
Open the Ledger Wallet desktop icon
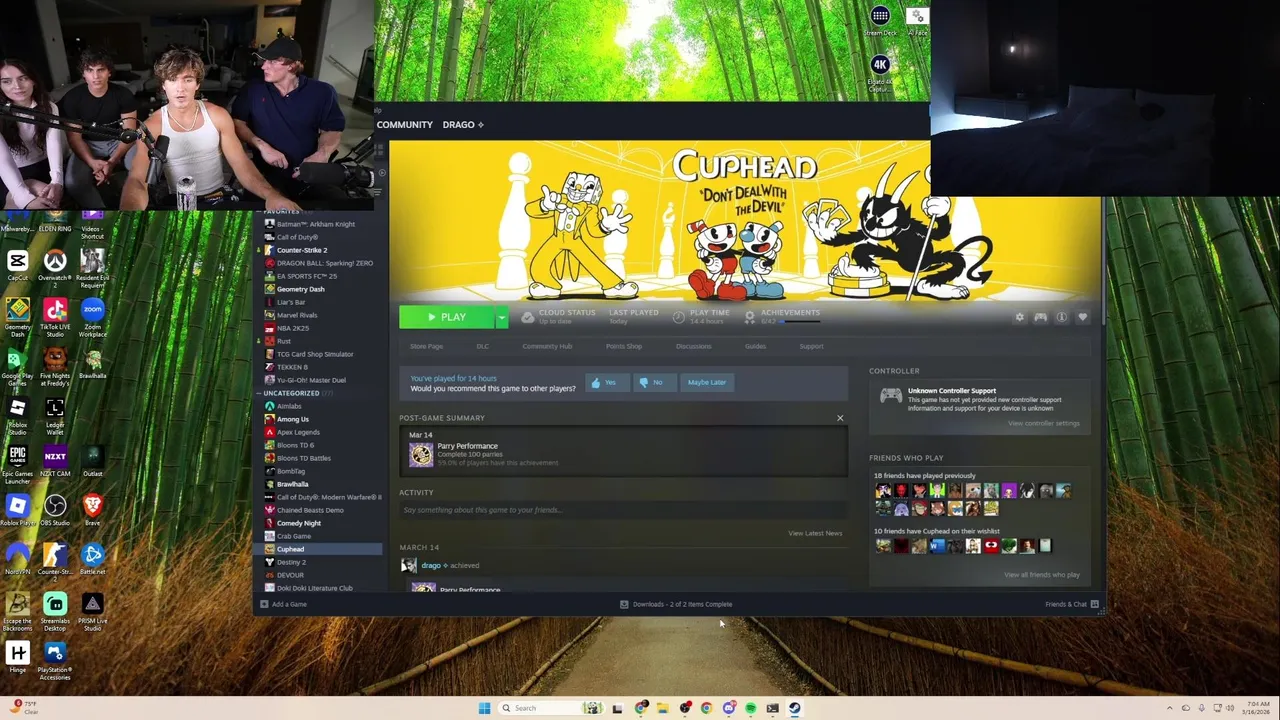coord(55,415)
